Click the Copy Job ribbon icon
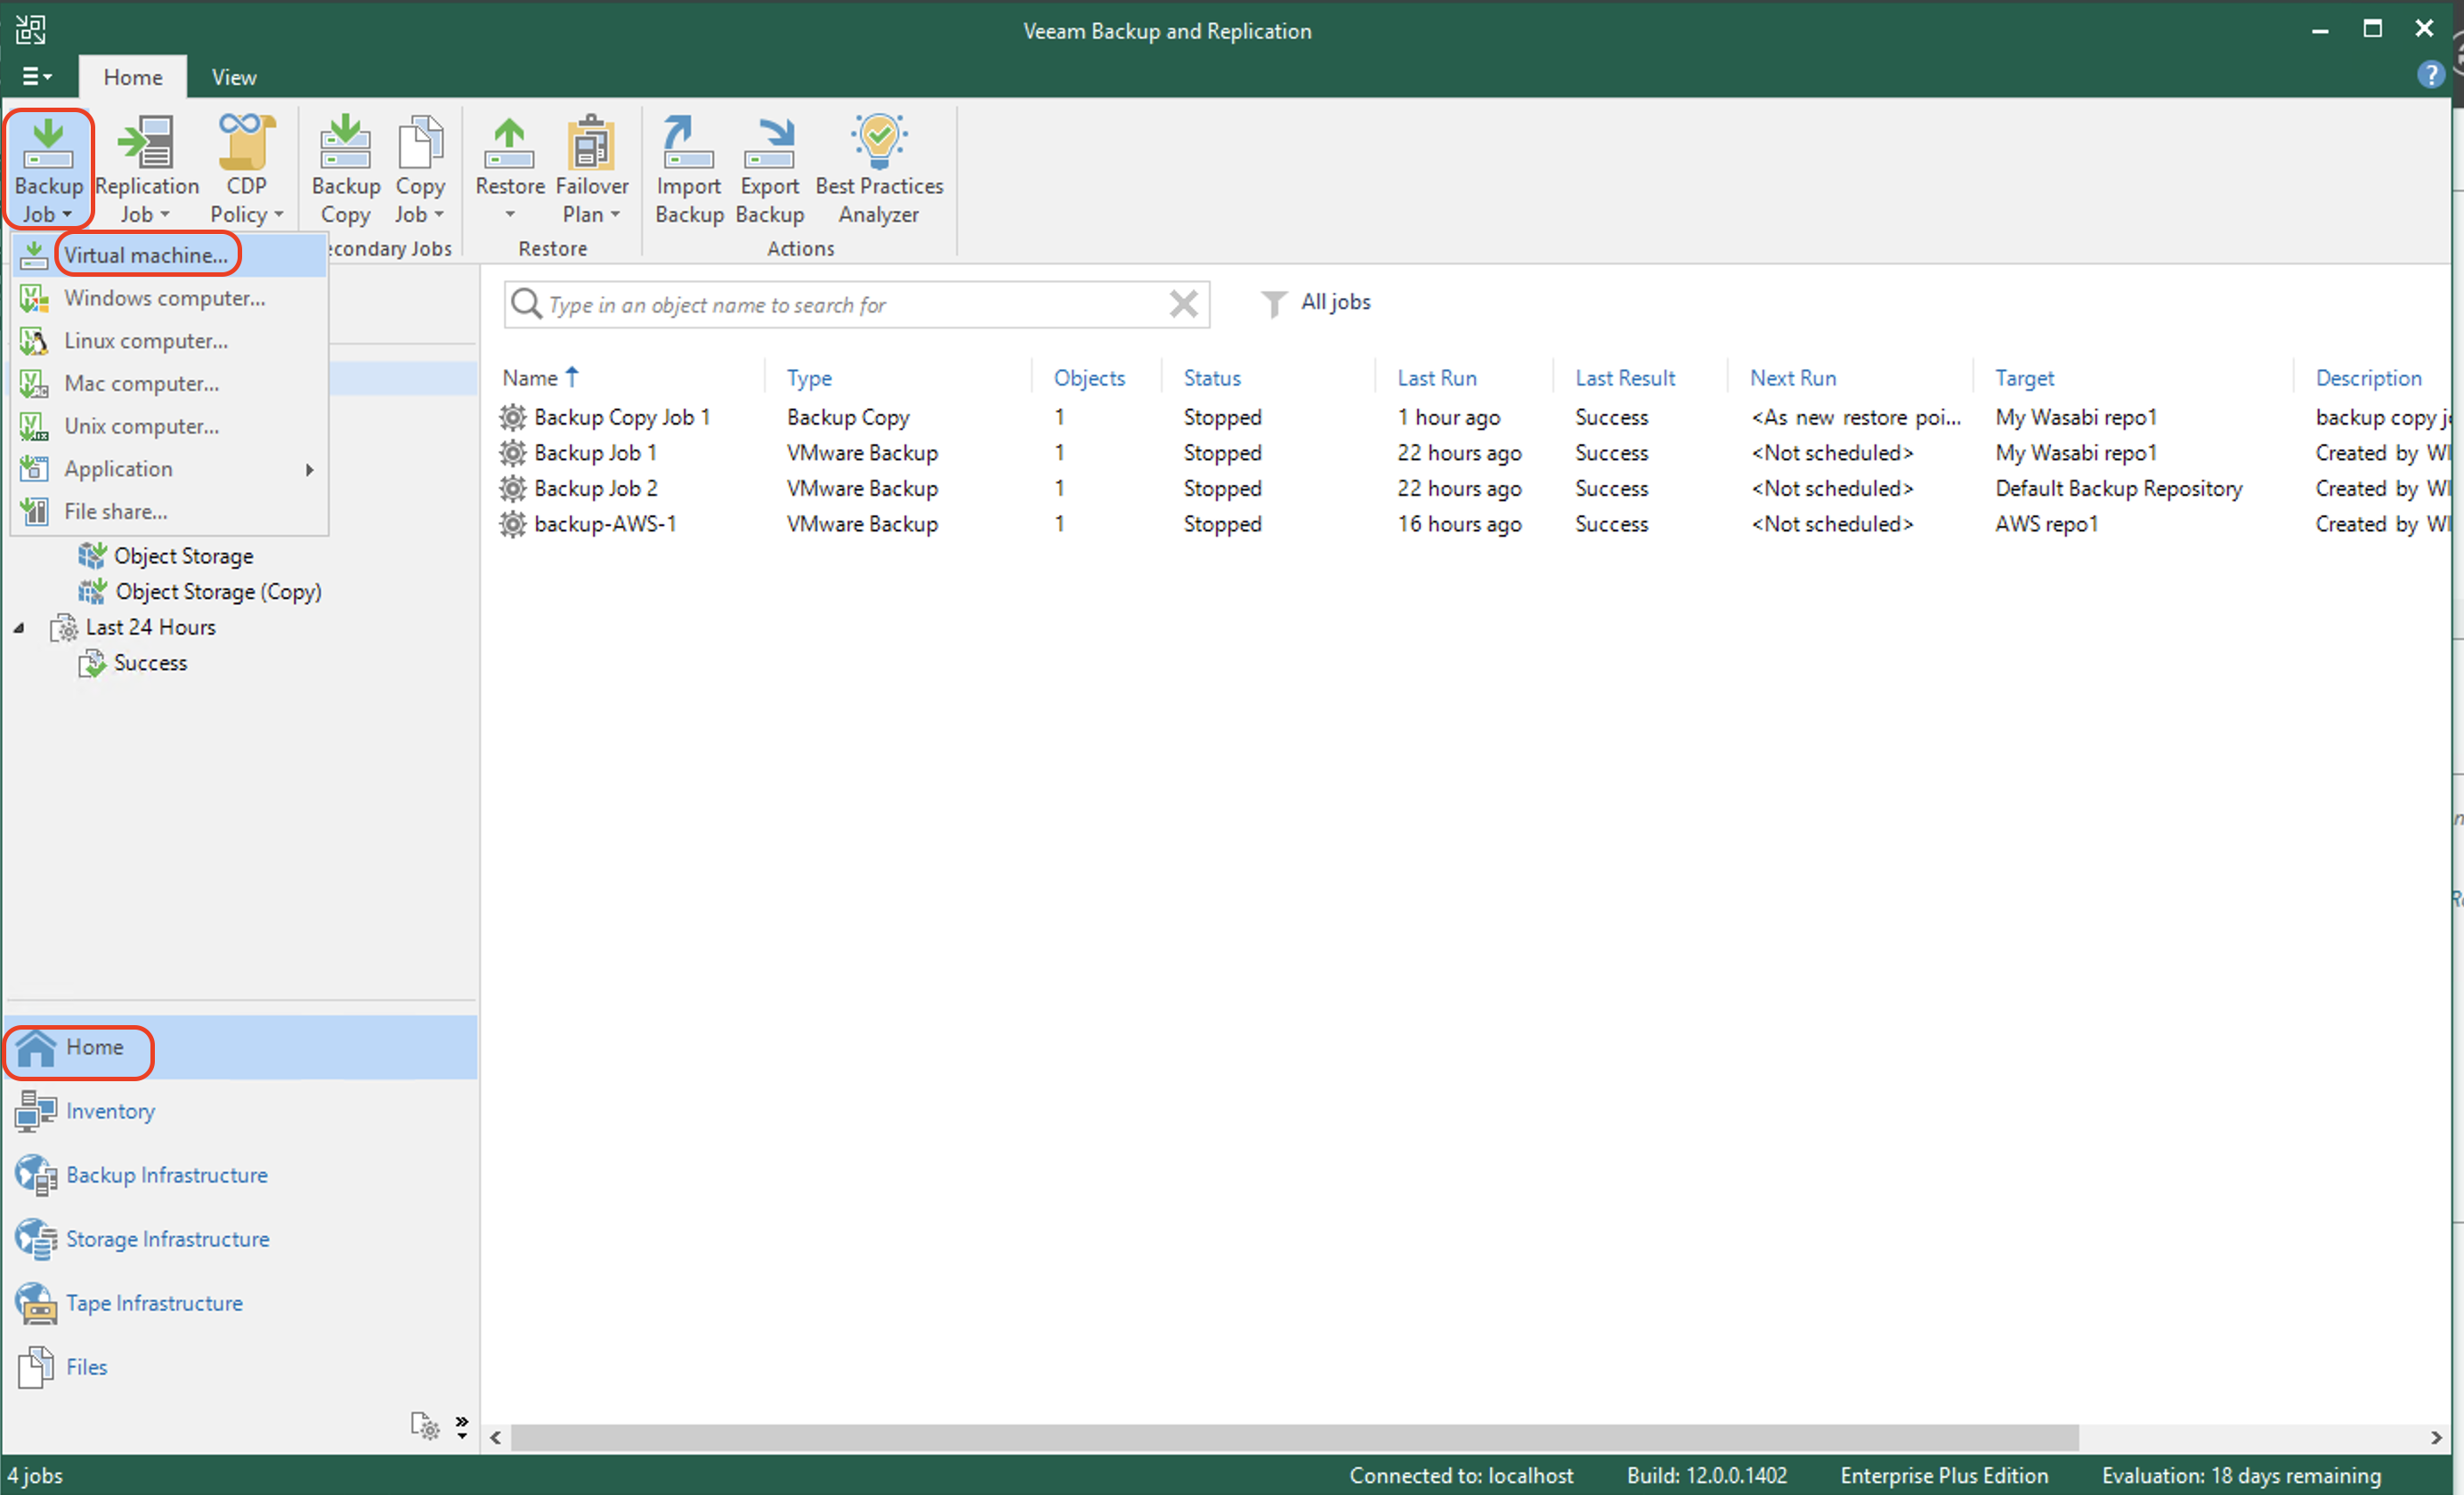Screen dimensions: 2464x1495 pos(420,143)
